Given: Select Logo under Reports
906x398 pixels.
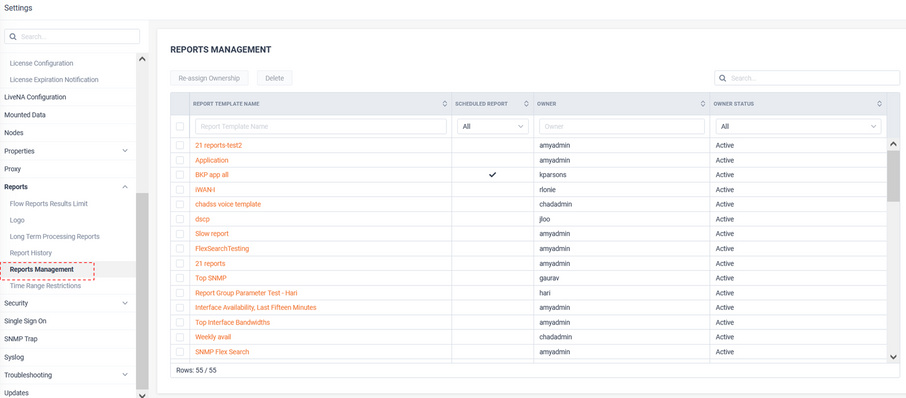Looking at the screenshot, I should 17,220.
